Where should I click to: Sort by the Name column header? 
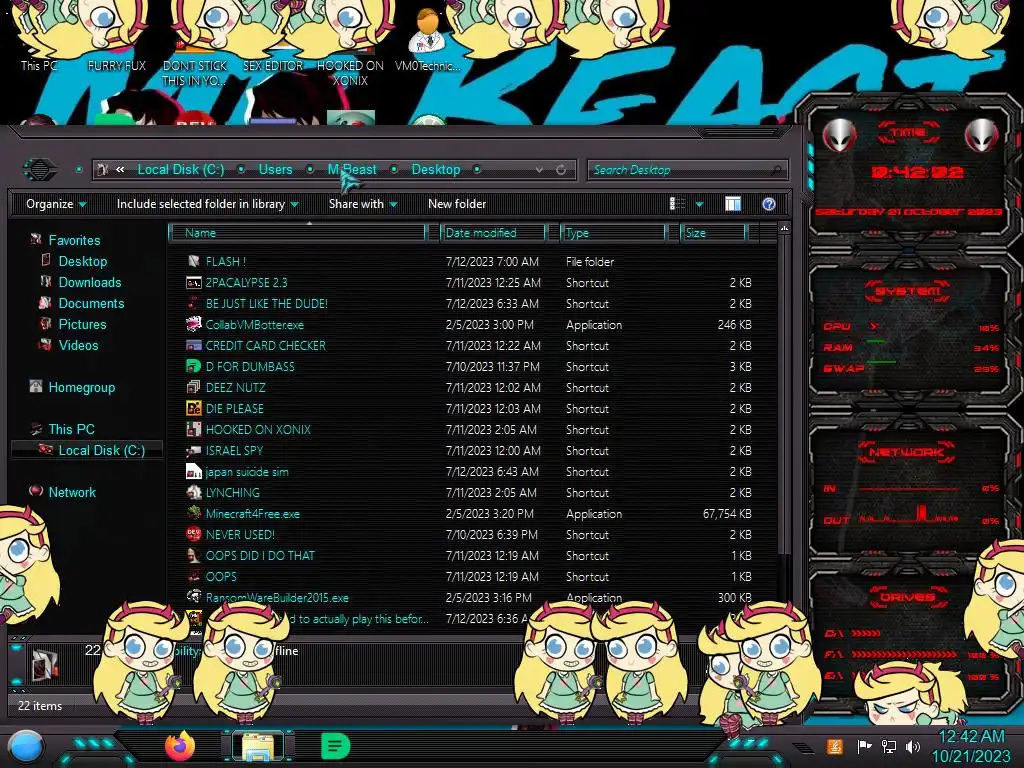click(x=297, y=232)
